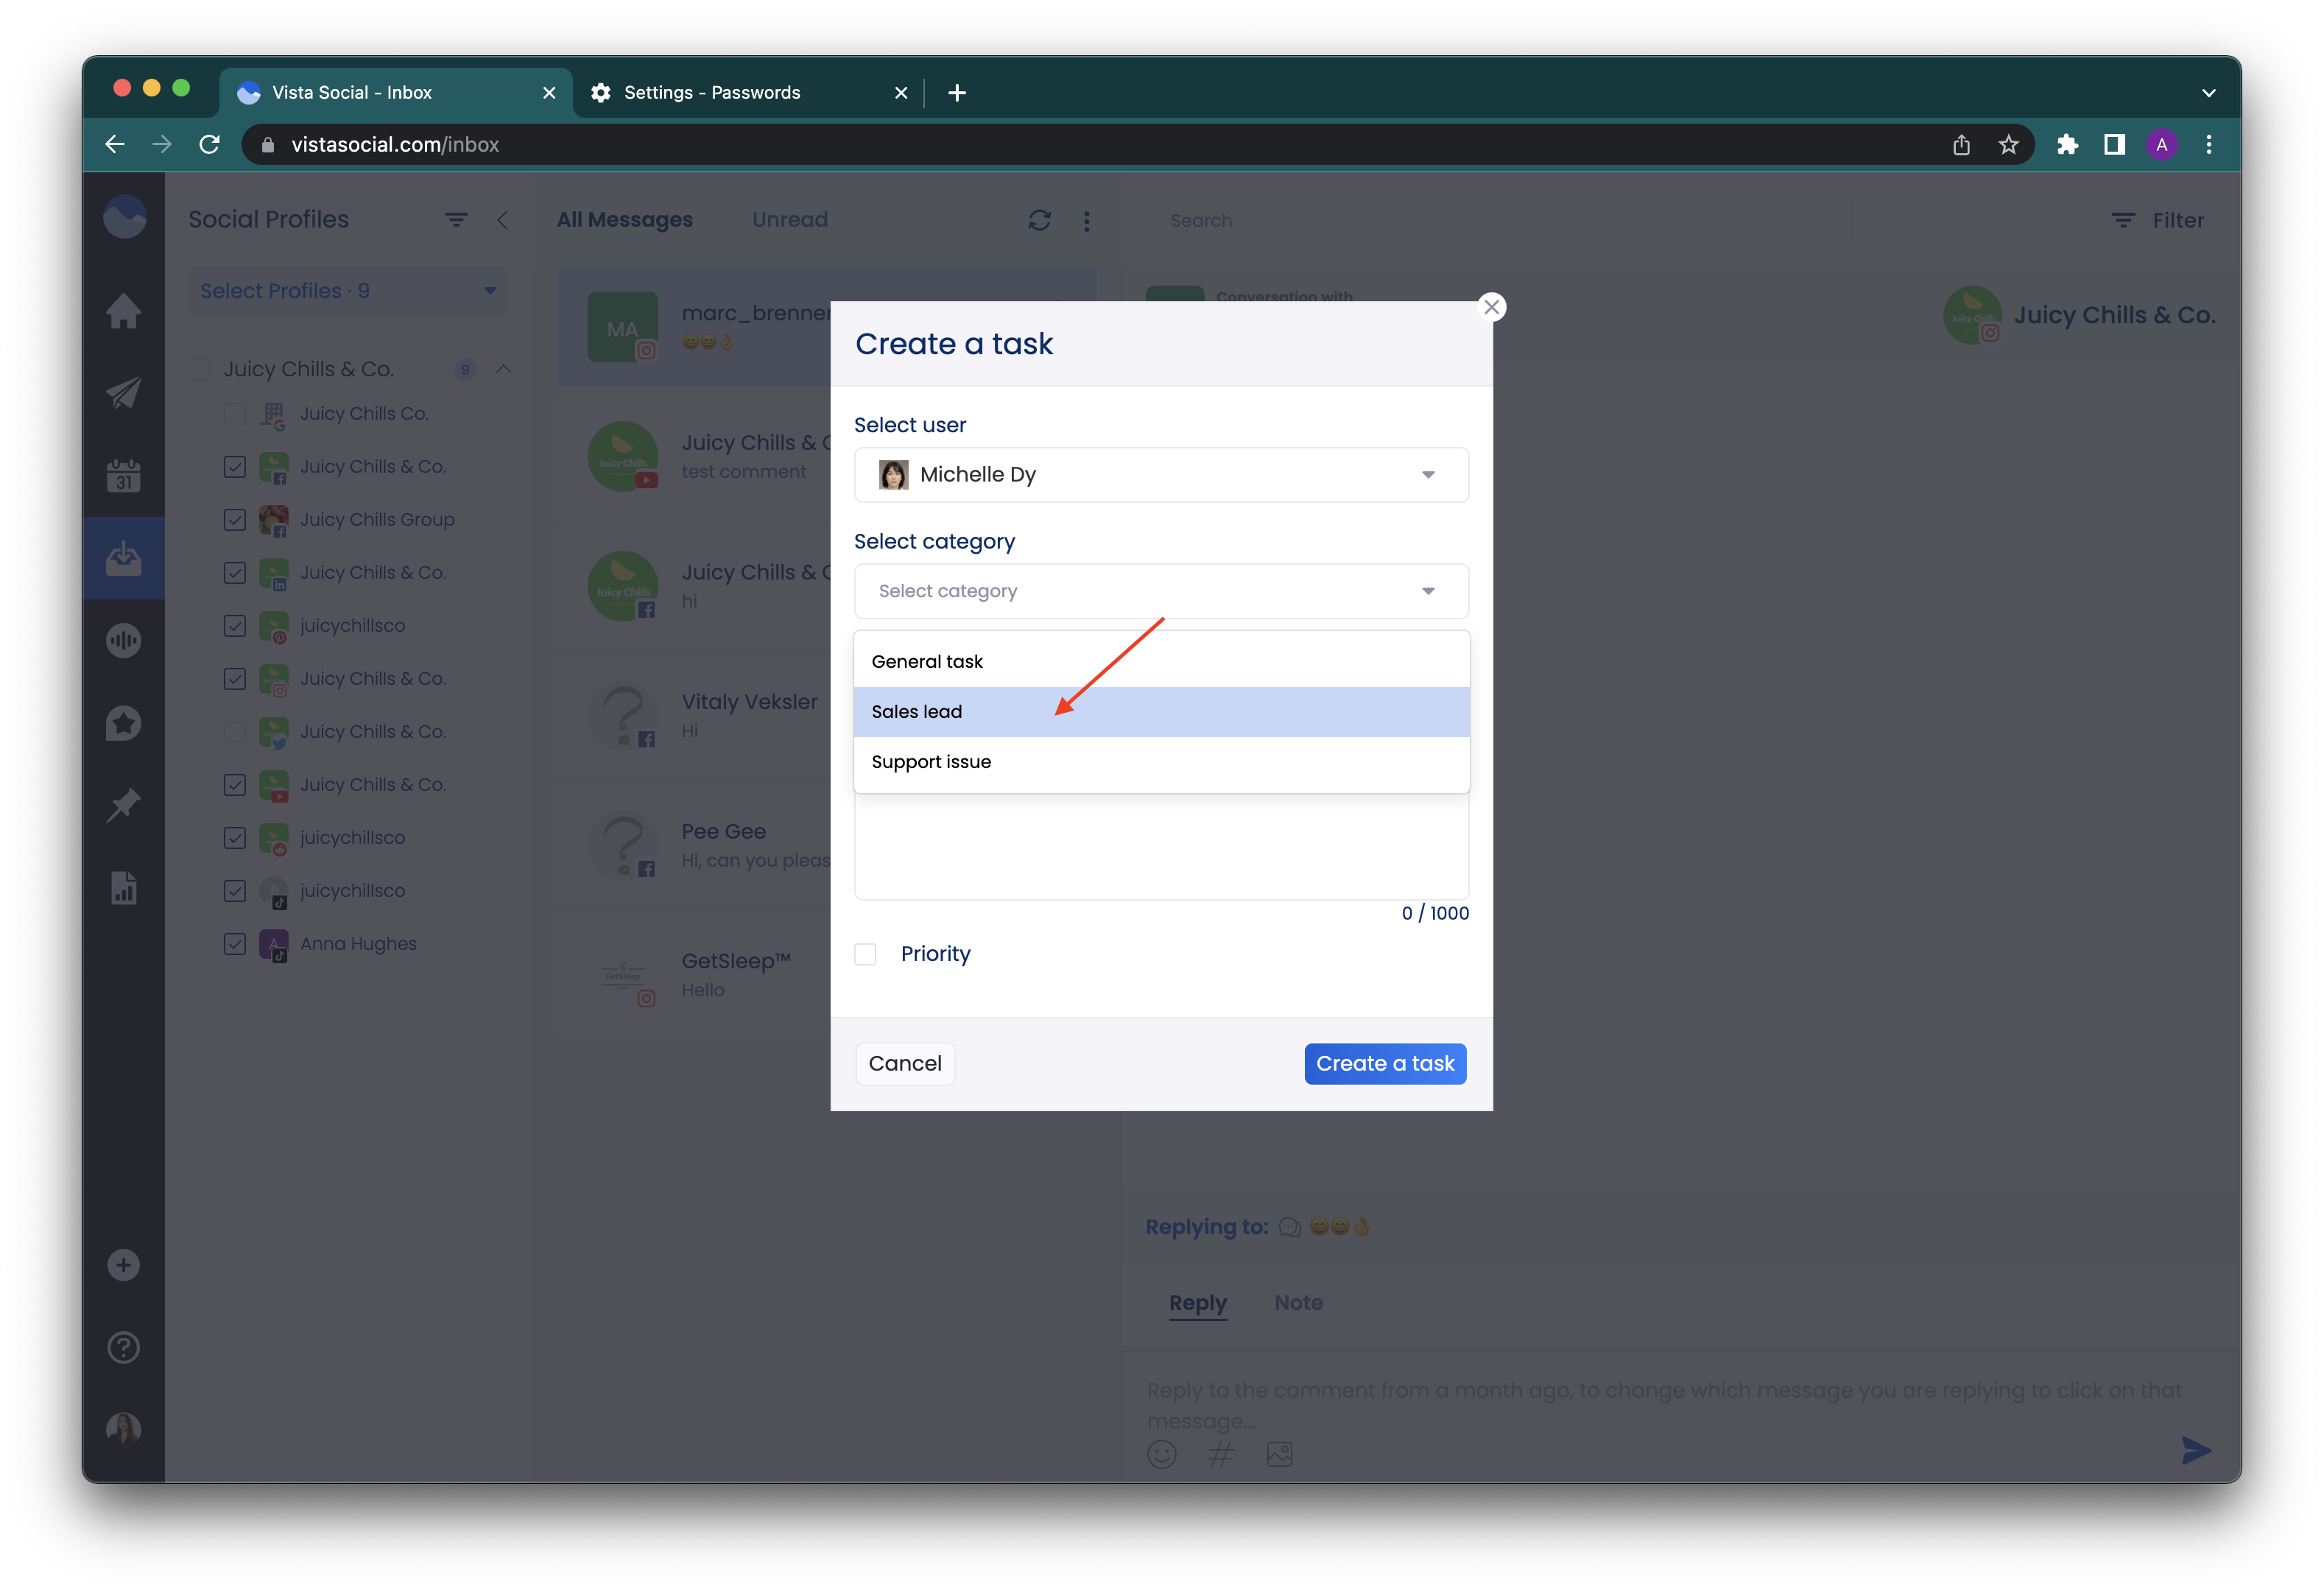Click the hashtag icon in reply box

(1220, 1453)
